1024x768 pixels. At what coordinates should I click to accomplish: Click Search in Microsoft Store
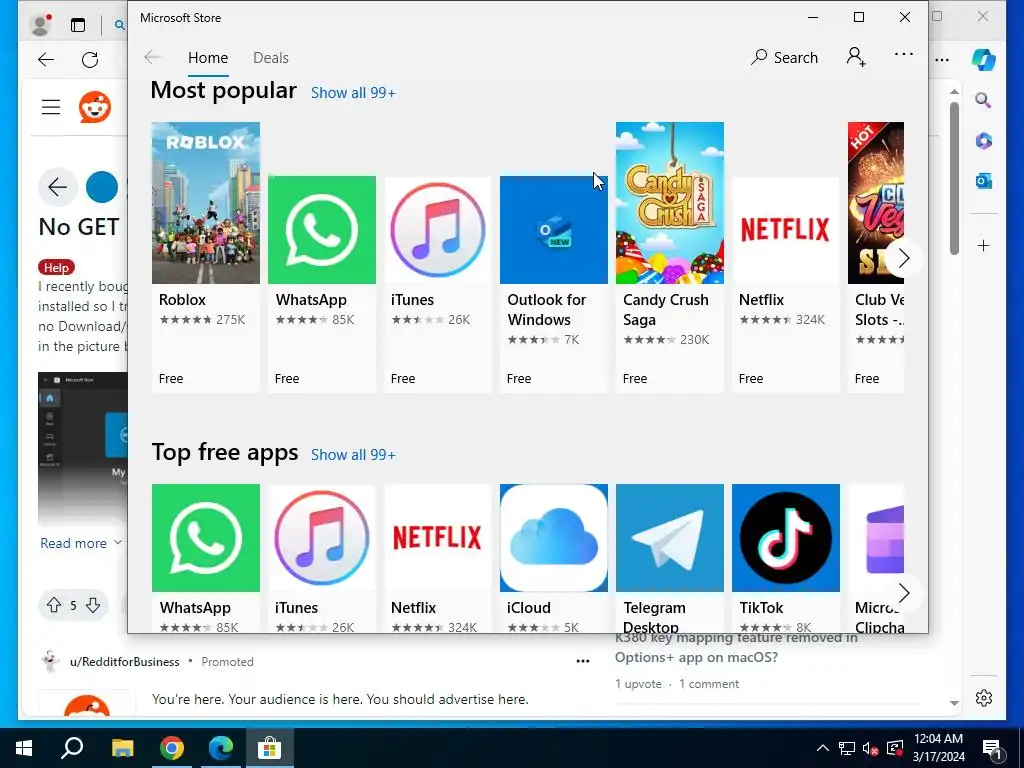pos(784,57)
